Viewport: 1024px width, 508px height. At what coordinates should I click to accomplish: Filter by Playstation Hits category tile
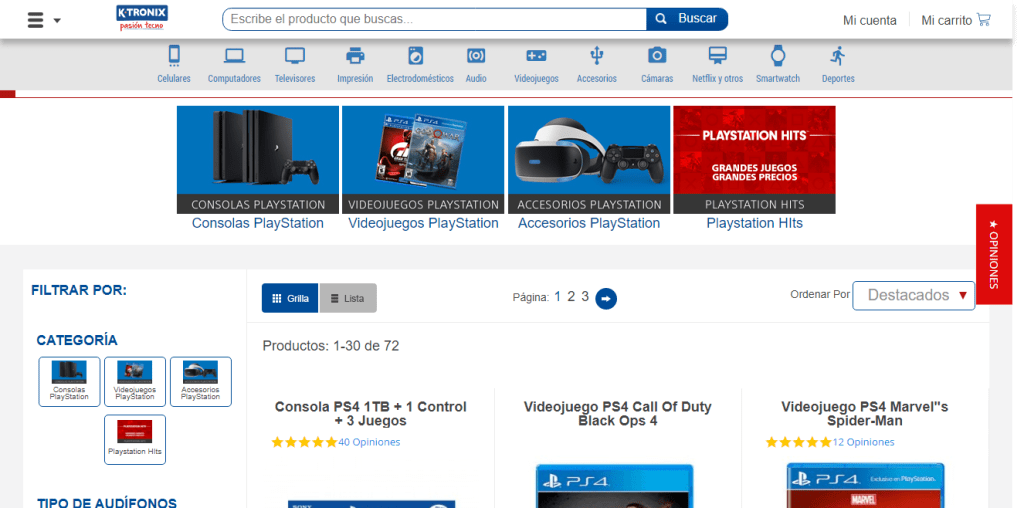(135, 439)
